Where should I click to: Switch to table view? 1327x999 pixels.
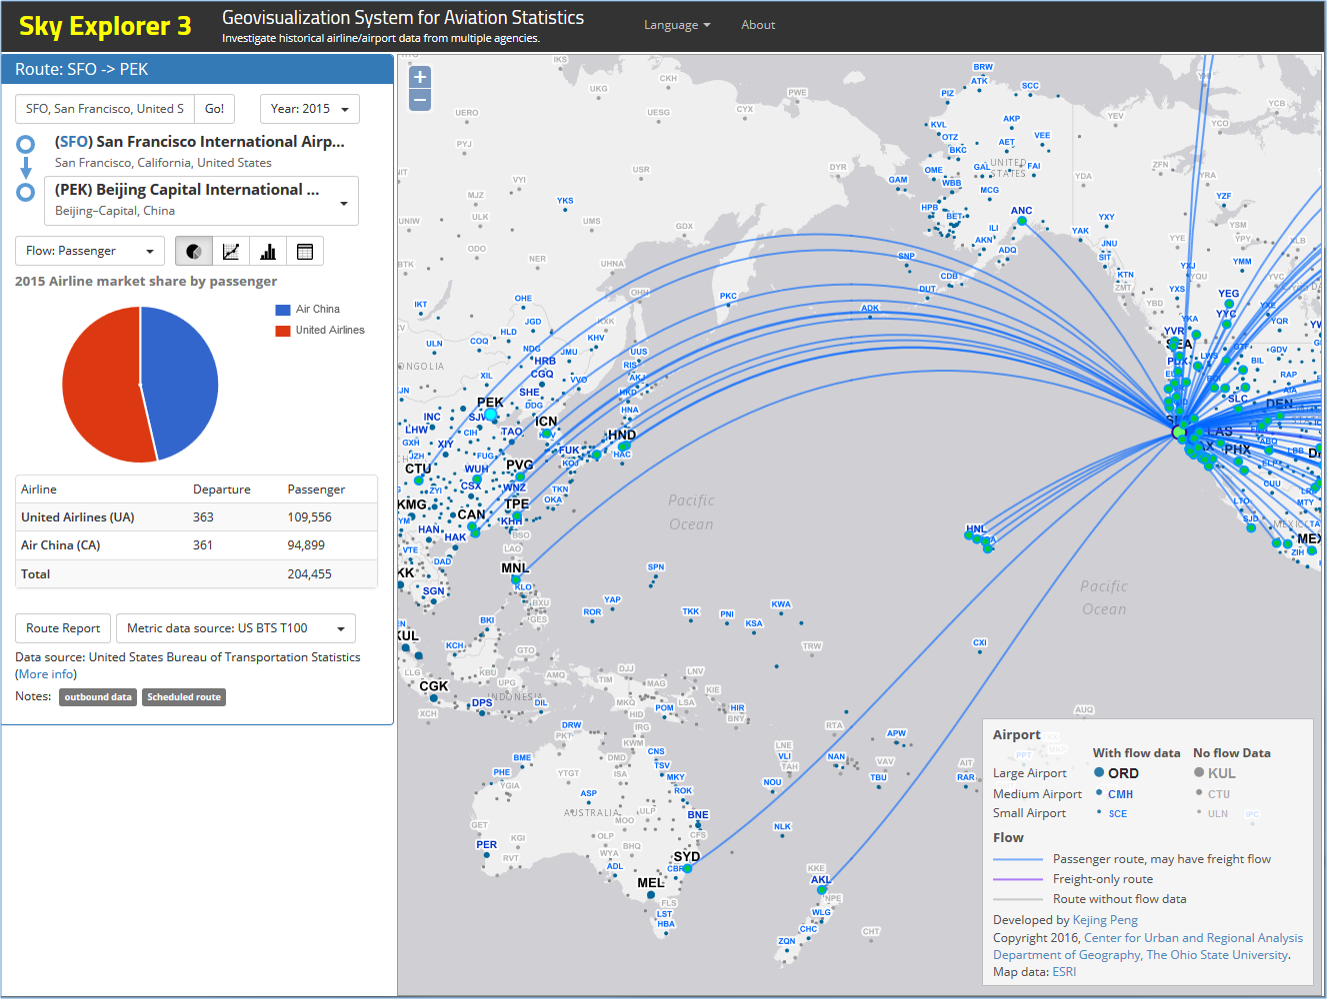[x=305, y=251]
